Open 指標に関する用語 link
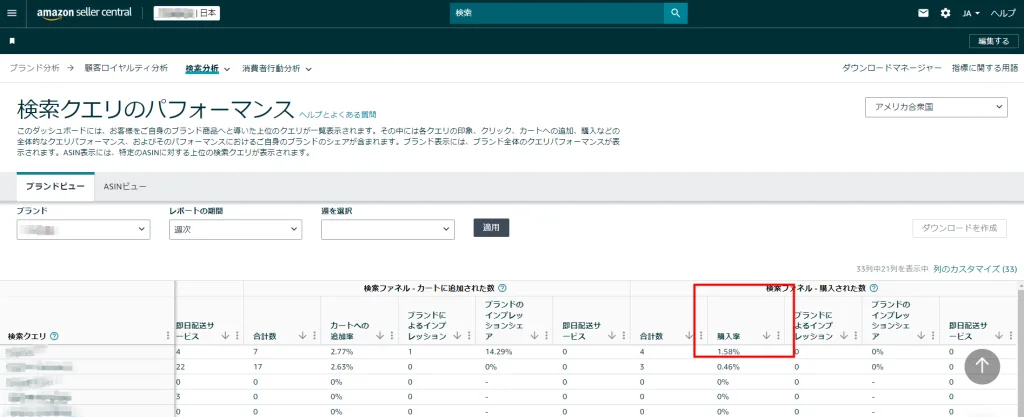 pos(985,68)
